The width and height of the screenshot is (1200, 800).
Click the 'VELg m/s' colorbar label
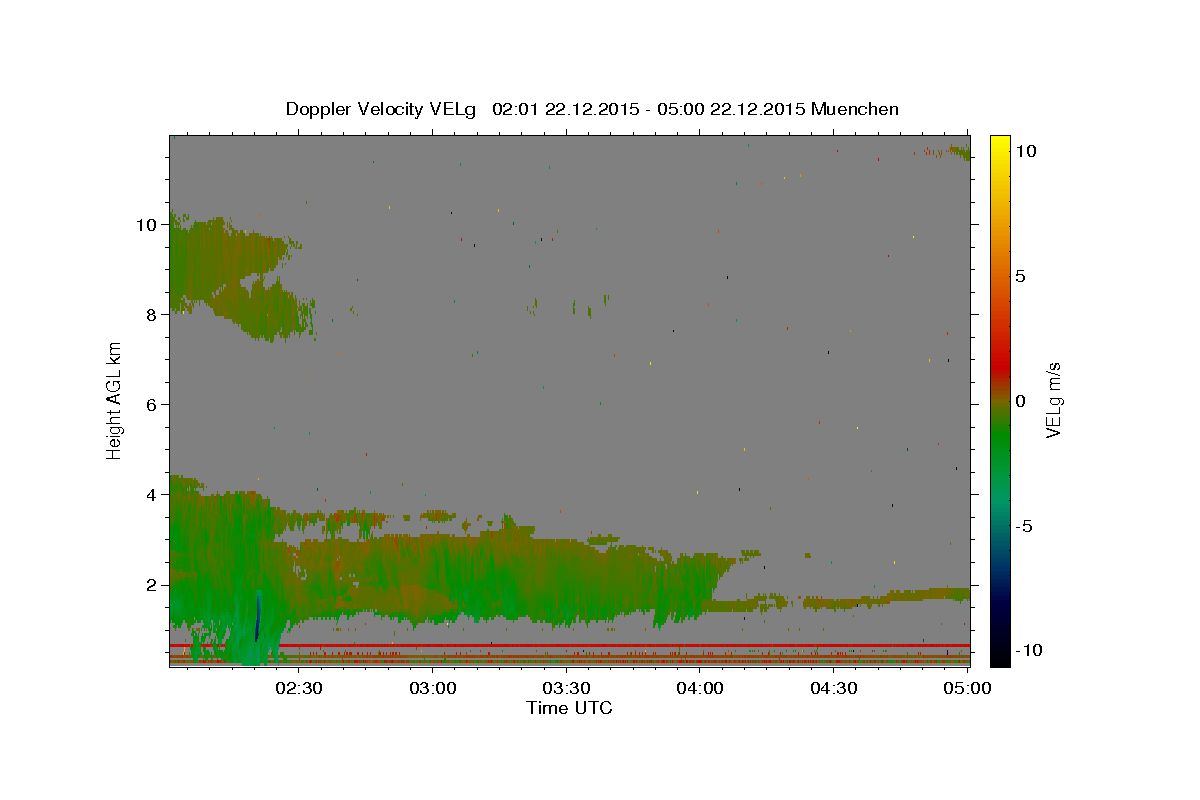(x=1054, y=400)
